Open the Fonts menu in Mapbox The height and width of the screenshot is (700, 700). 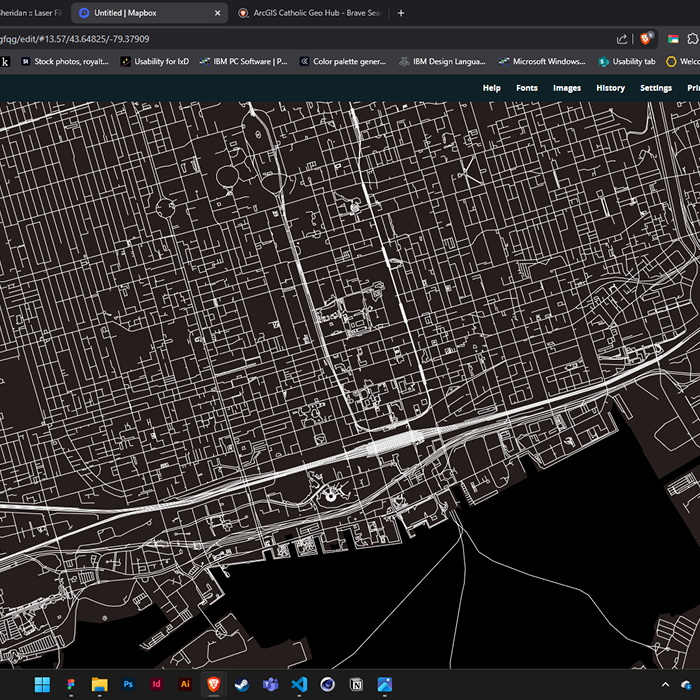click(526, 88)
